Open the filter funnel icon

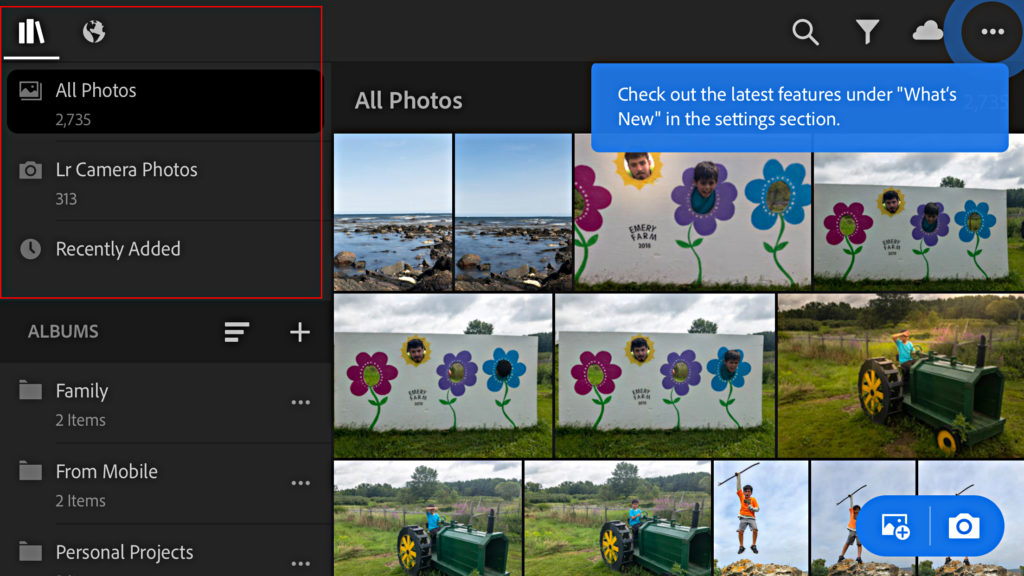(867, 32)
